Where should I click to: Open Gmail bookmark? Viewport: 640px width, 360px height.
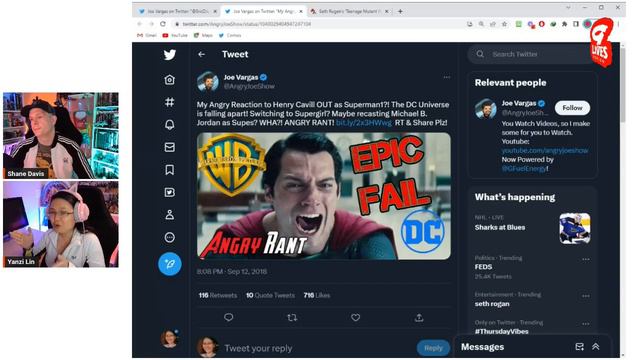[147, 36]
